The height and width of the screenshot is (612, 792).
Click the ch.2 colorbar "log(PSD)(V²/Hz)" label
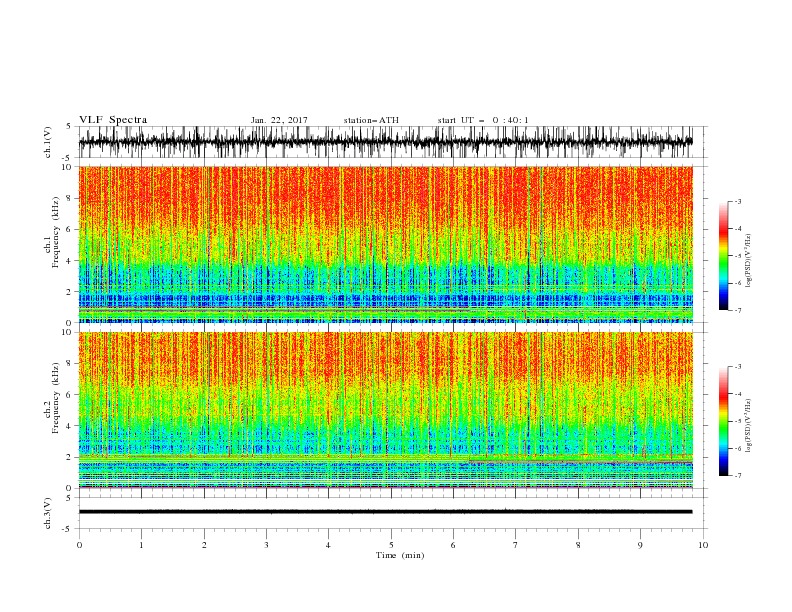click(x=749, y=426)
